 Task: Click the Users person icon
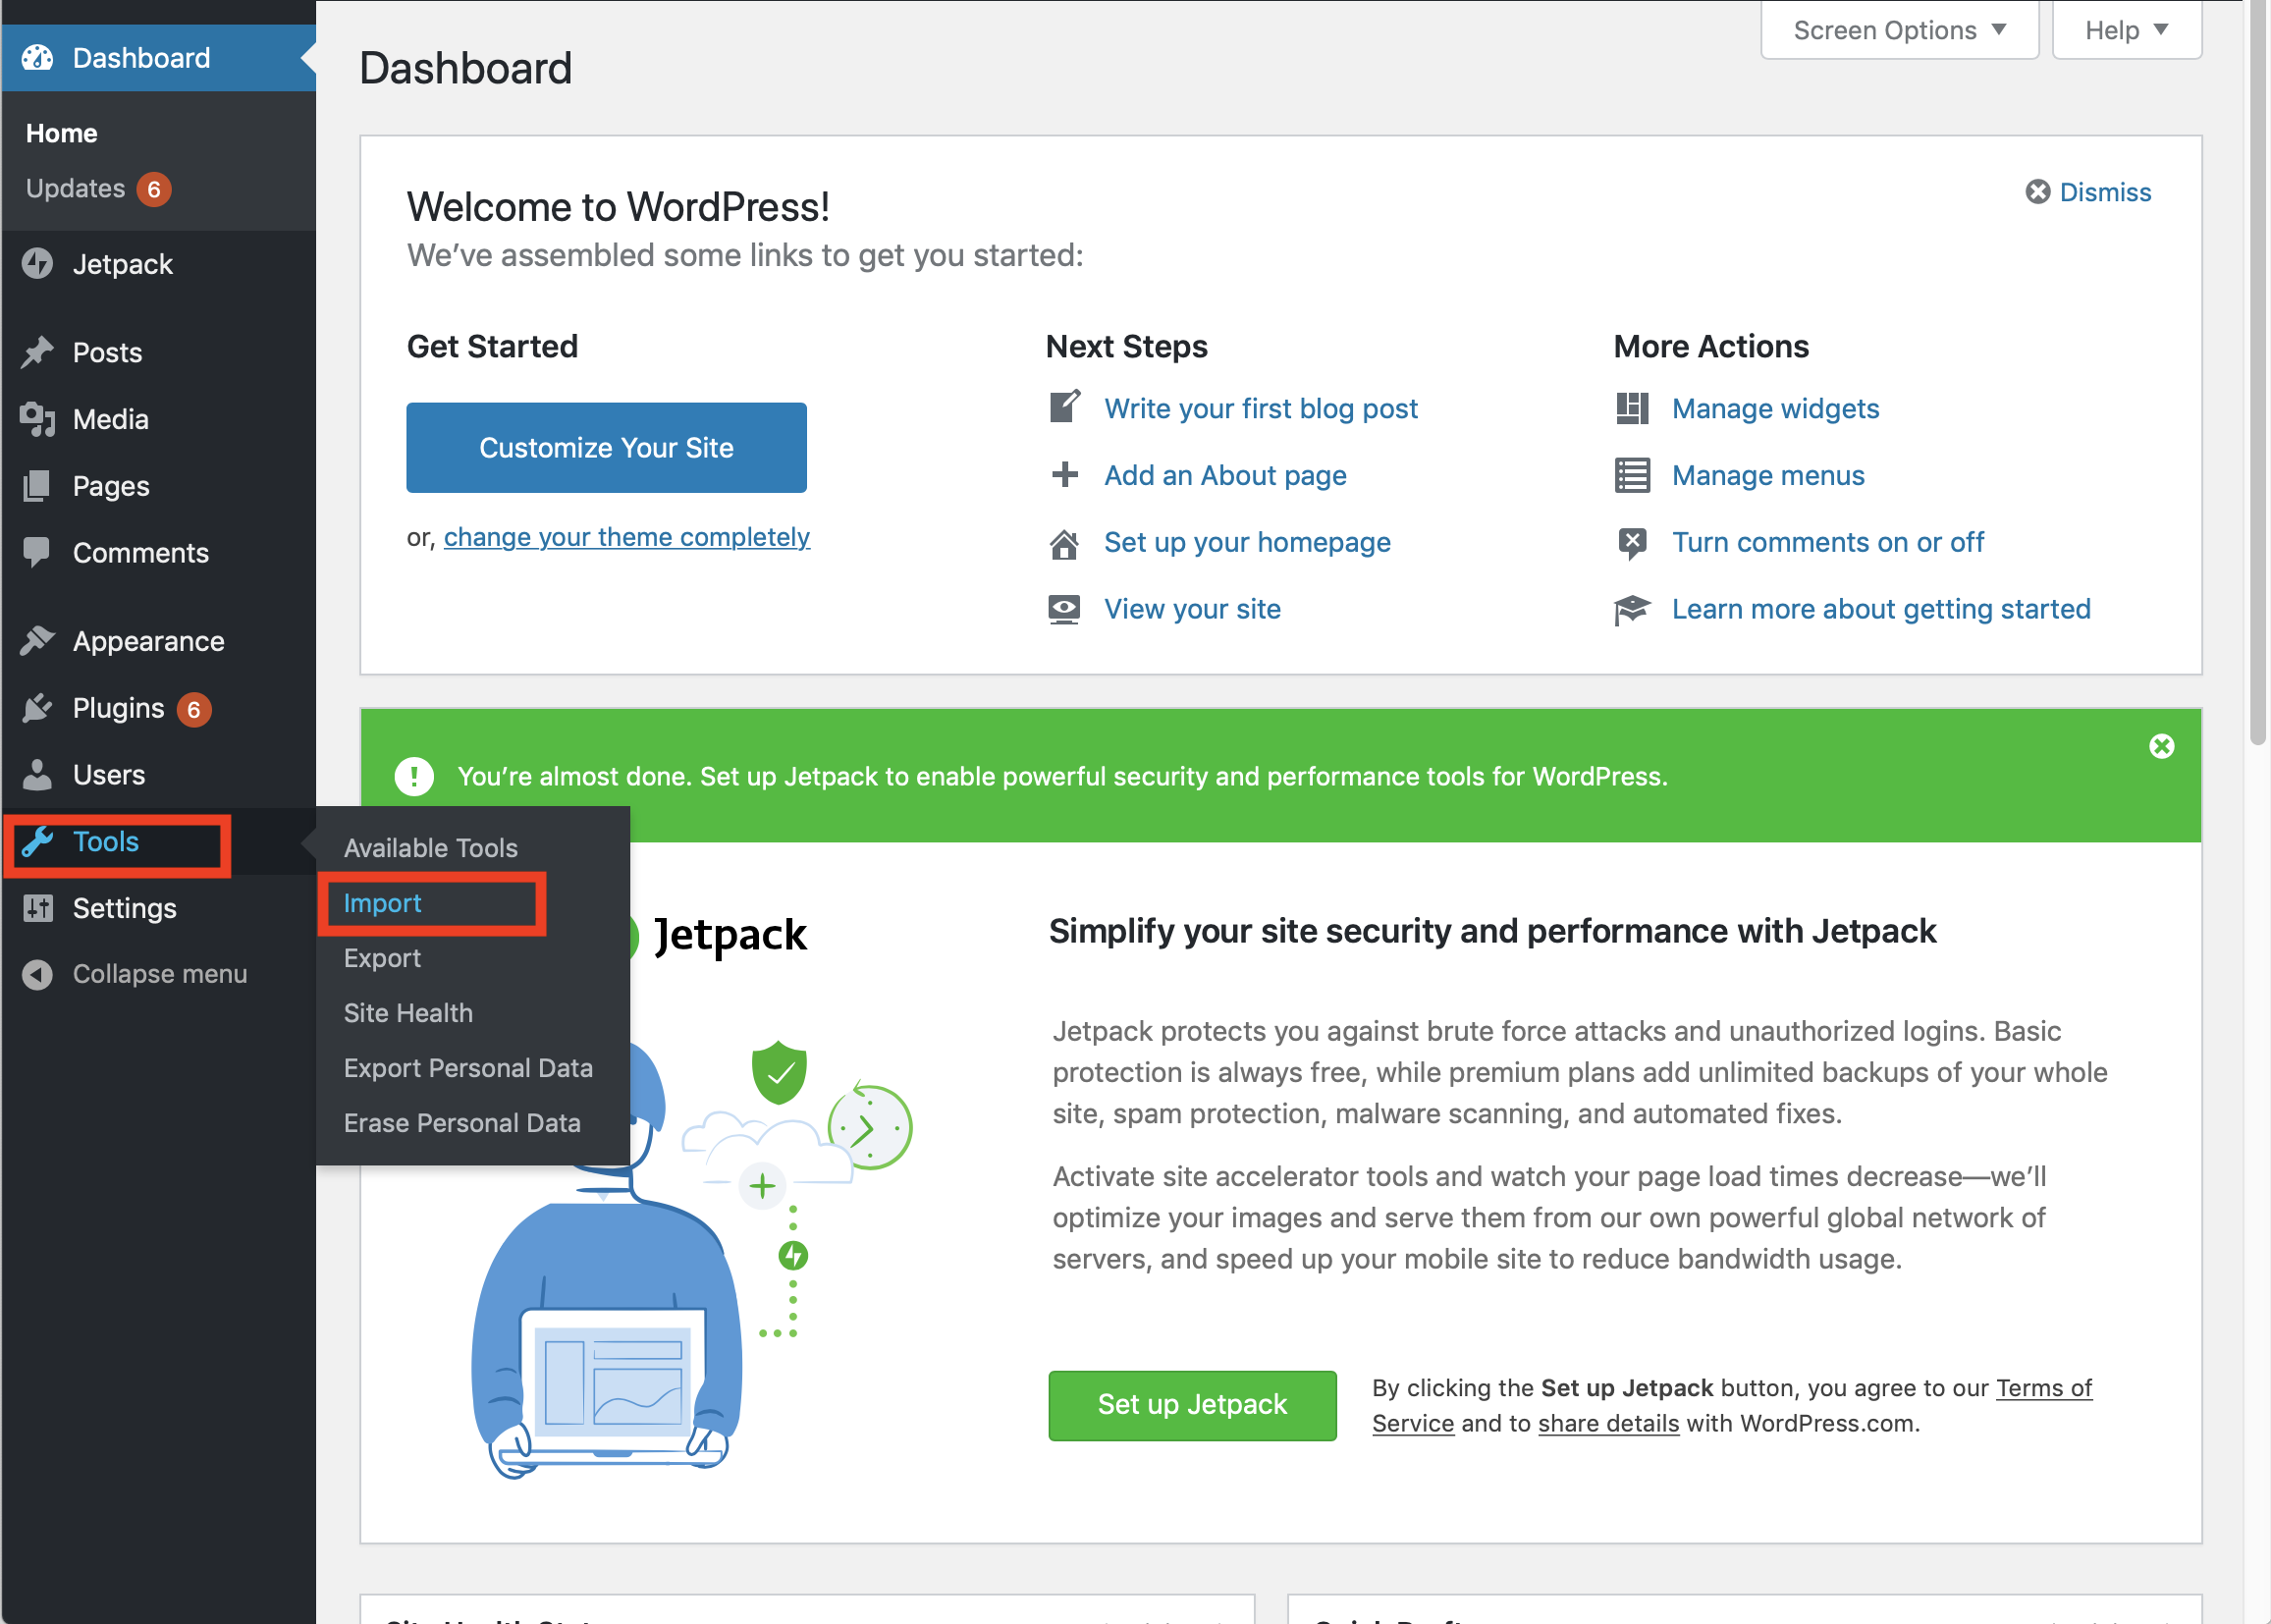pos(37,775)
